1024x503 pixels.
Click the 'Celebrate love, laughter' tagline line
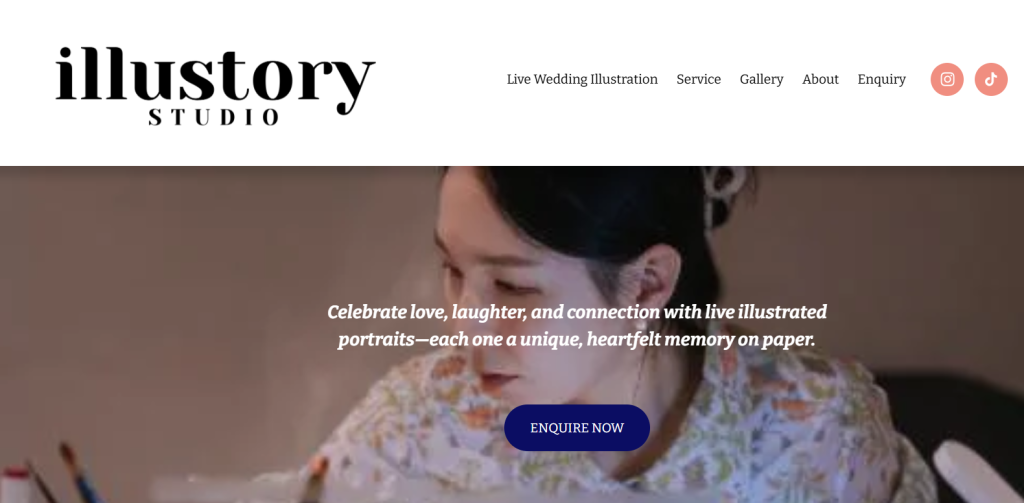click(x=577, y=312)
